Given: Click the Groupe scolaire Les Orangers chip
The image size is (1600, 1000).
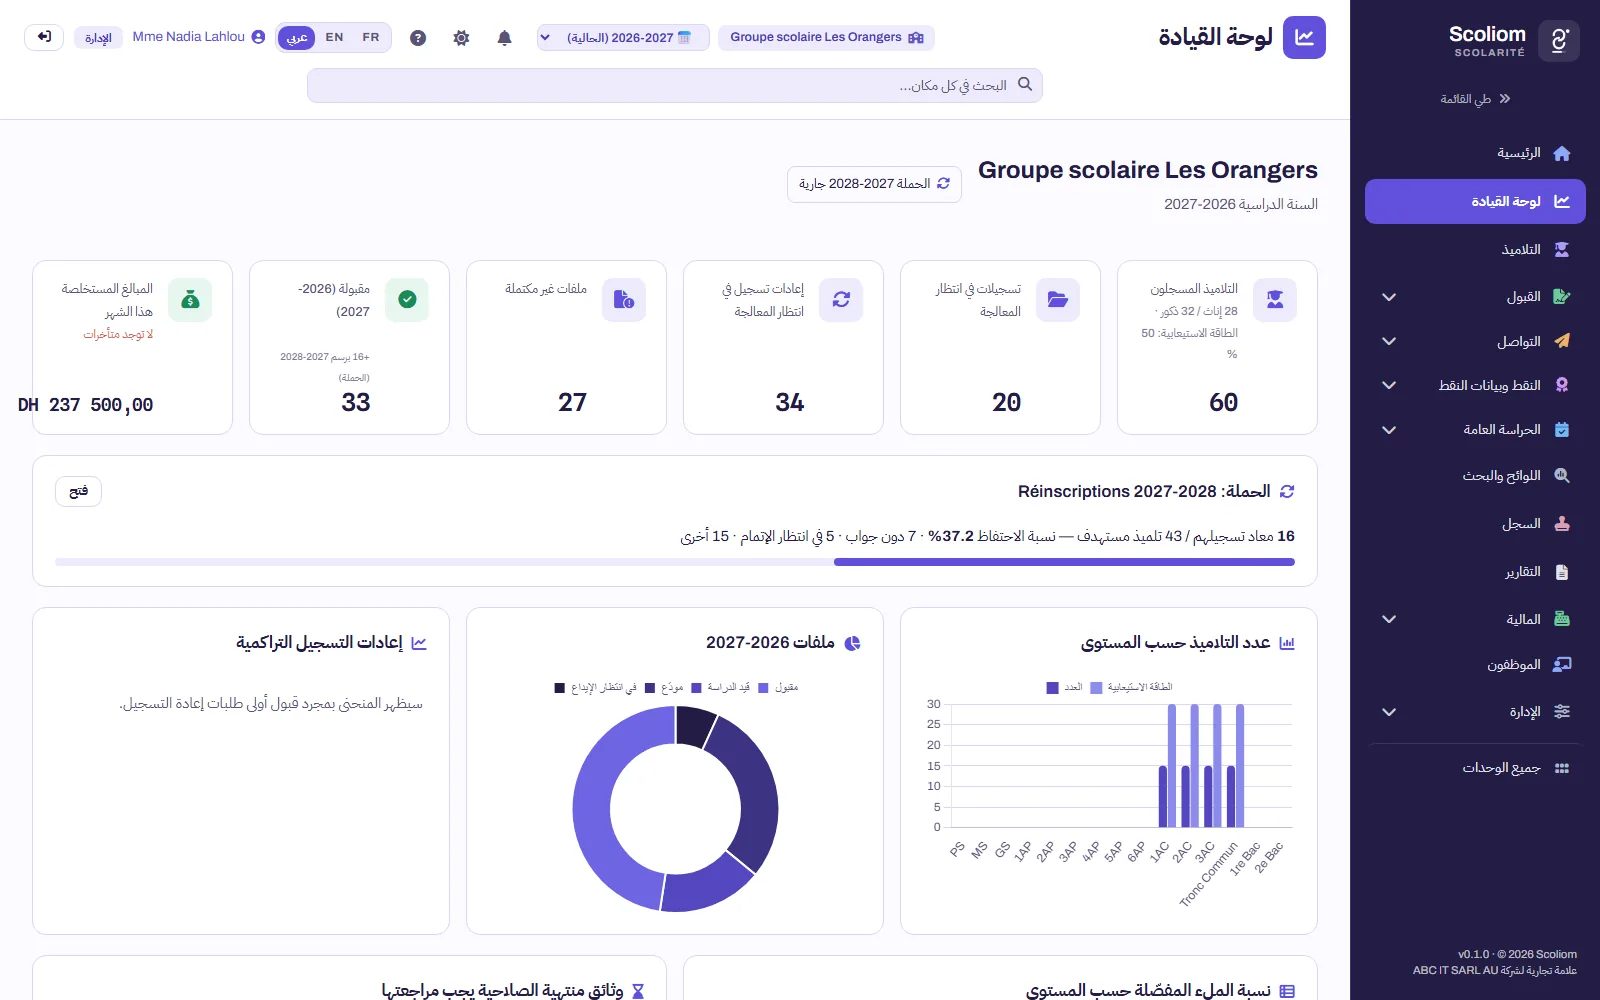Looking at the screenshot, I should (x=826, y=38).
